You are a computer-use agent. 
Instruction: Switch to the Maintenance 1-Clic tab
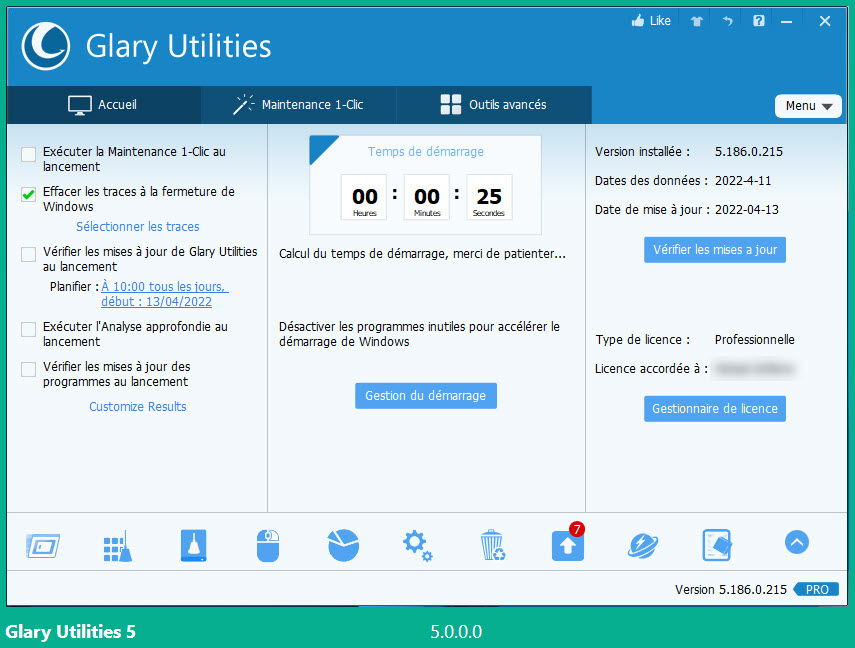pos(299,105)
